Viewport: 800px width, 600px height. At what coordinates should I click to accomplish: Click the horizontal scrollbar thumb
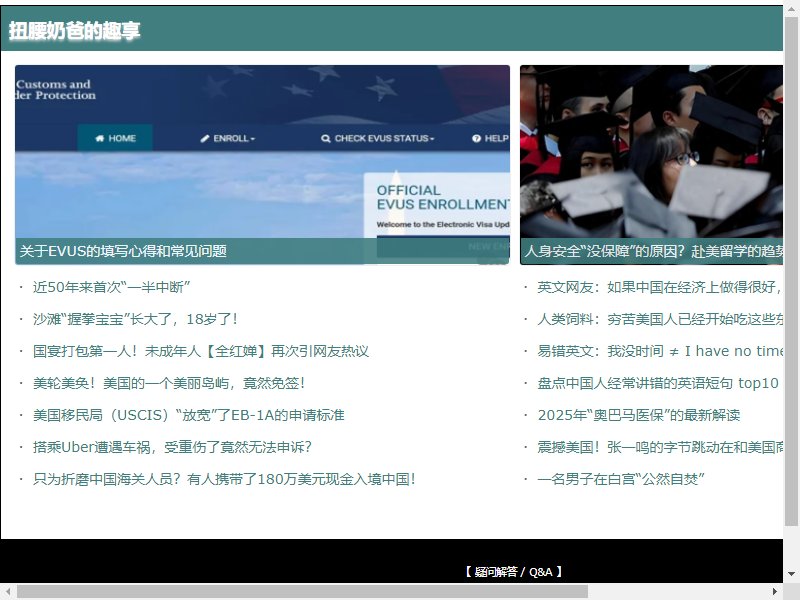pyautogui.click(x=302, y=591)
